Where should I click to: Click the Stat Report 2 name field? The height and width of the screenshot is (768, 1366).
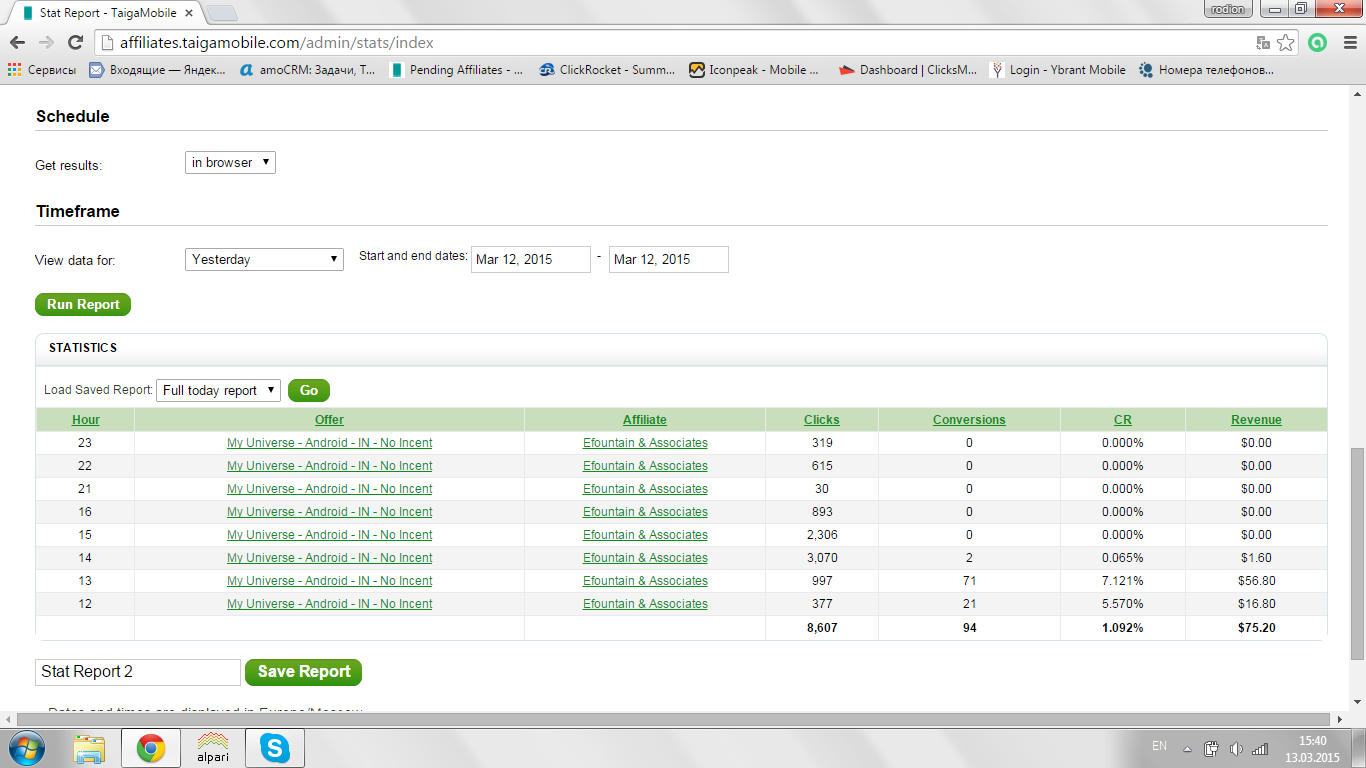(x=138, y=672)
